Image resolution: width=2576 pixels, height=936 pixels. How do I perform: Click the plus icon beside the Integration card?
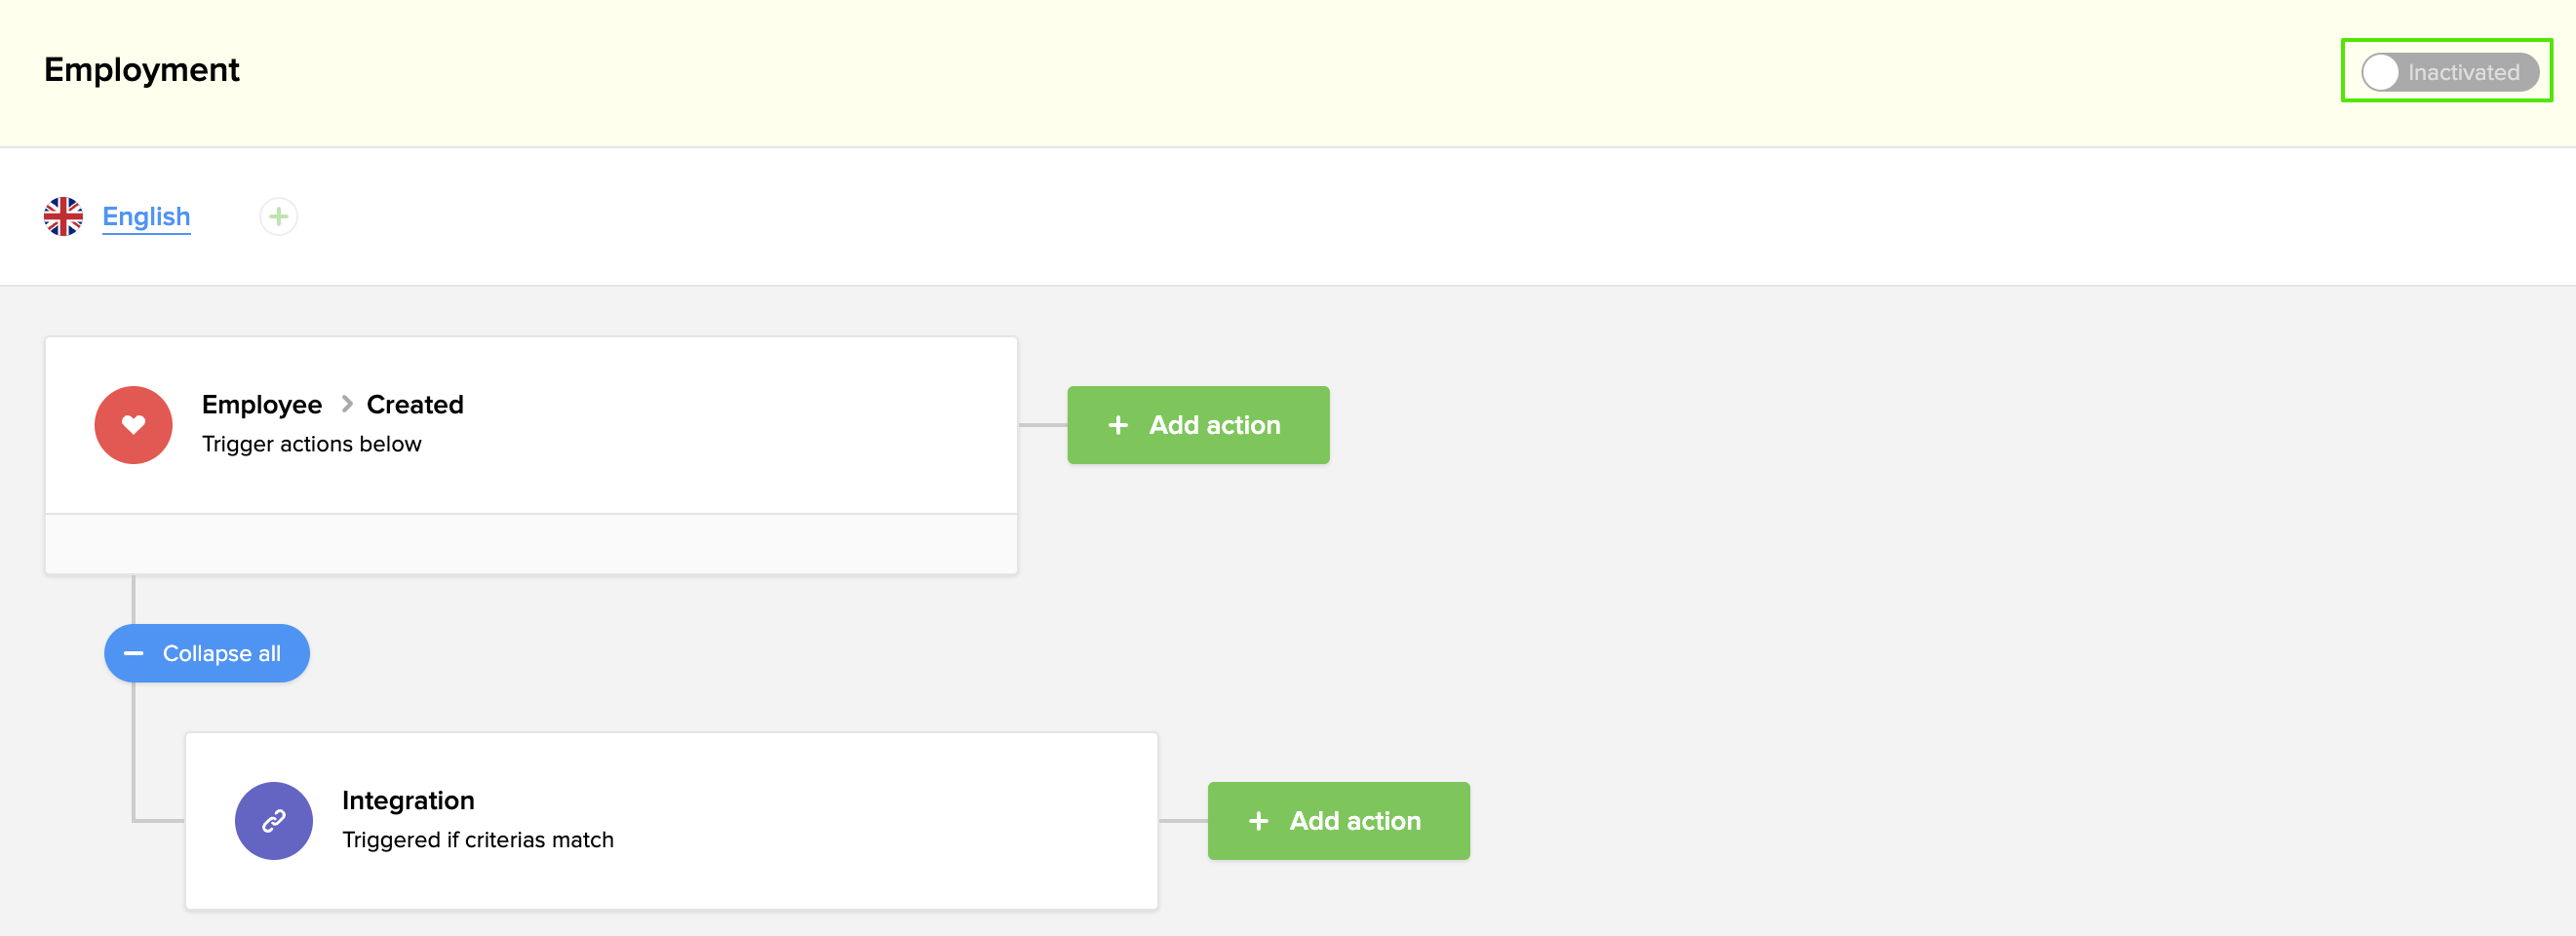tap(1258, 821)
